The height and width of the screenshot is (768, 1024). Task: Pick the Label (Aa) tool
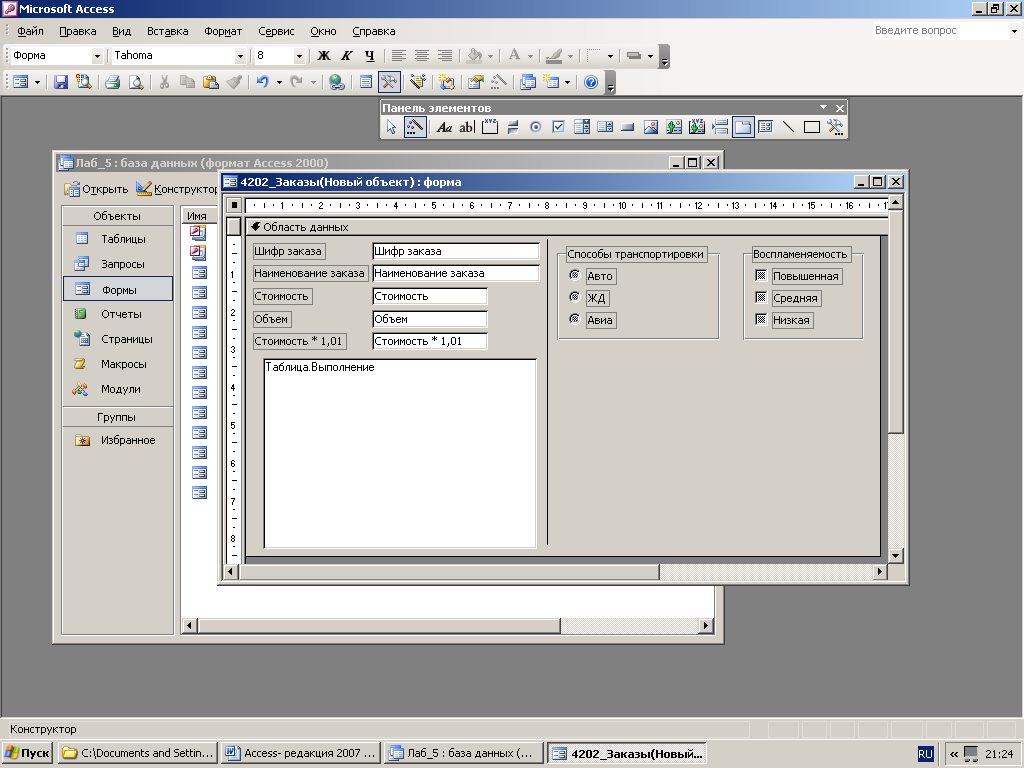point(444,127)
